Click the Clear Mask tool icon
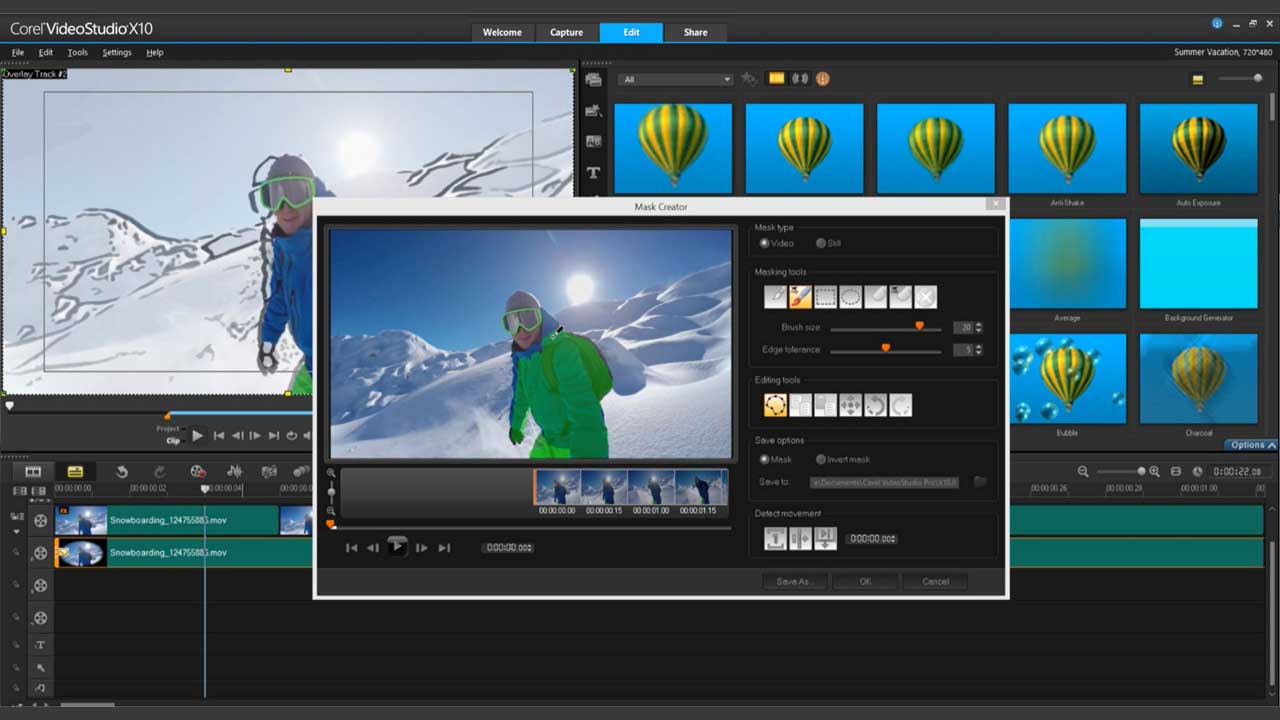 click(926, 297)
